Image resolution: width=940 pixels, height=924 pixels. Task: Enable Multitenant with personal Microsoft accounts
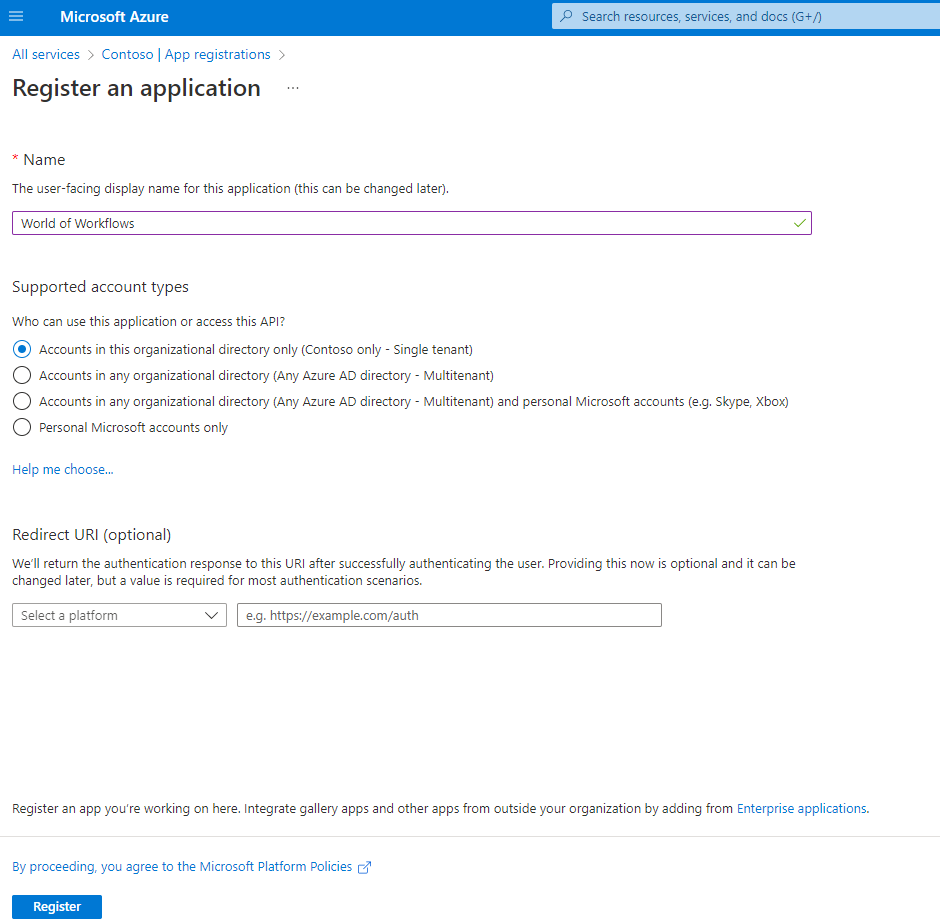click(x=21, y=401)
